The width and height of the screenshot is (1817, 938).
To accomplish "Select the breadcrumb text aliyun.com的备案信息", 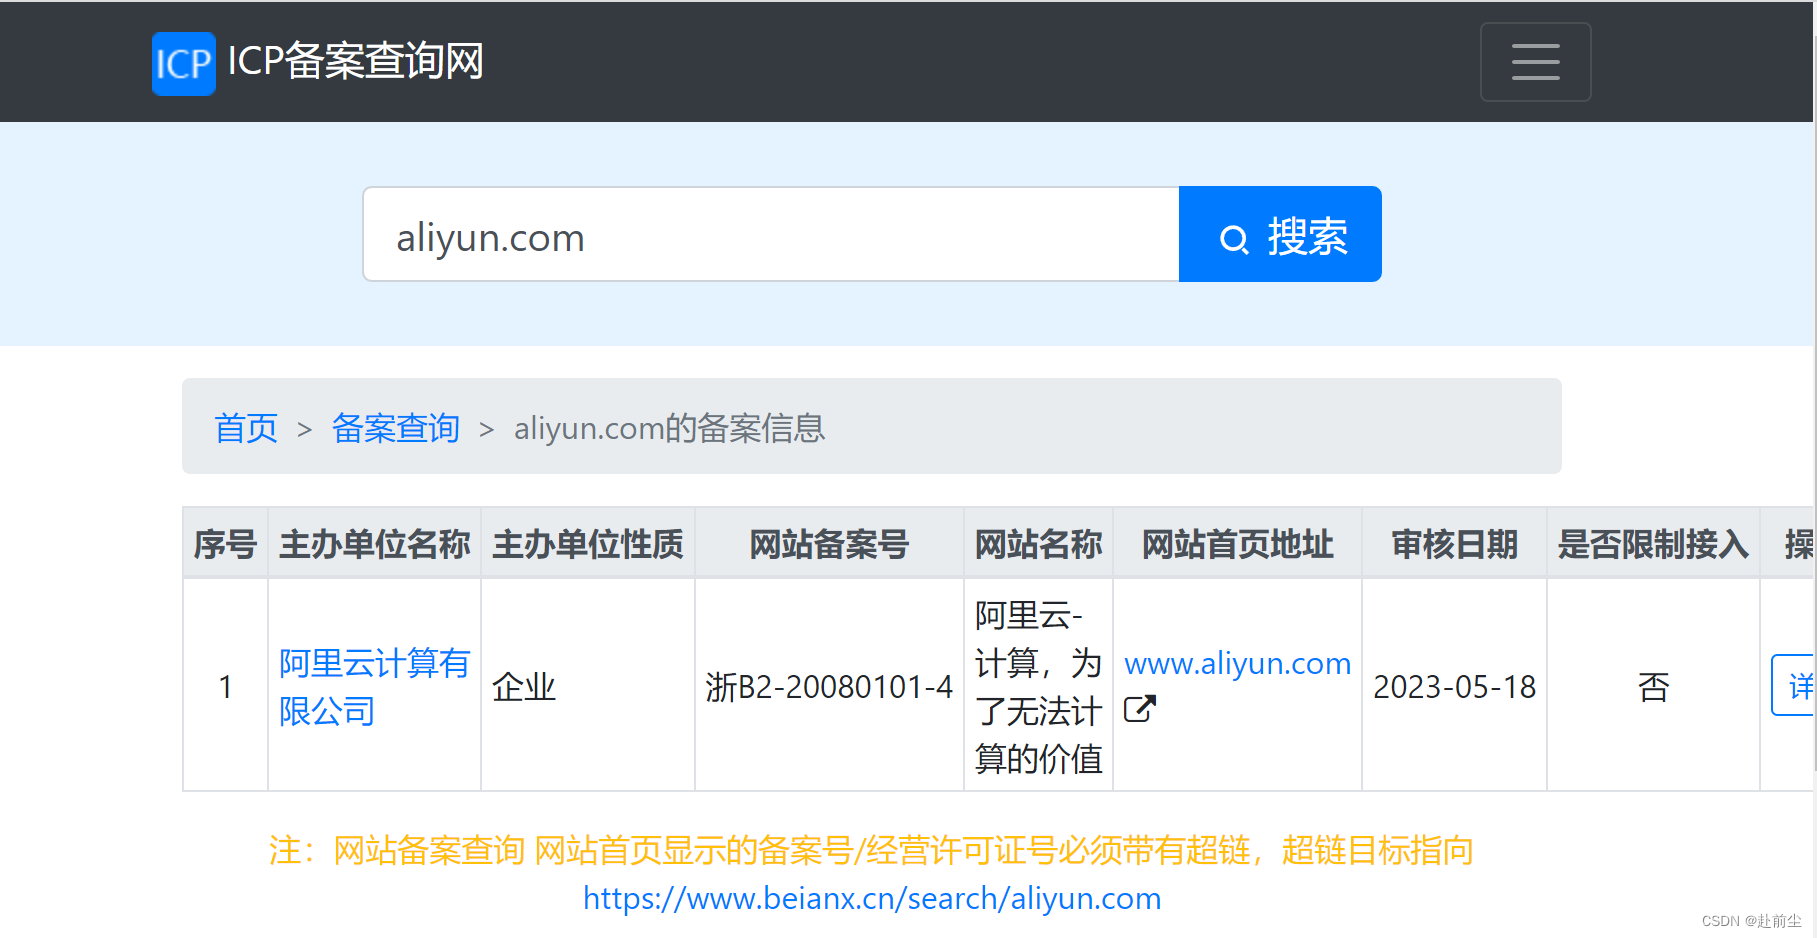I will [668, 428].
